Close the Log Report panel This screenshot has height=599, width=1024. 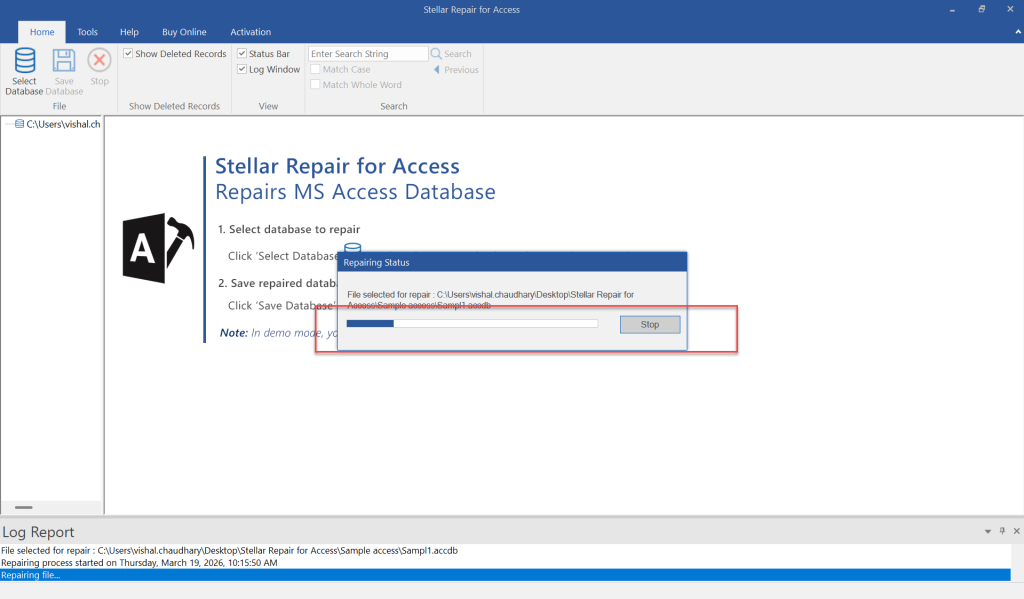pyautogui.click(x=1016, y=531)
